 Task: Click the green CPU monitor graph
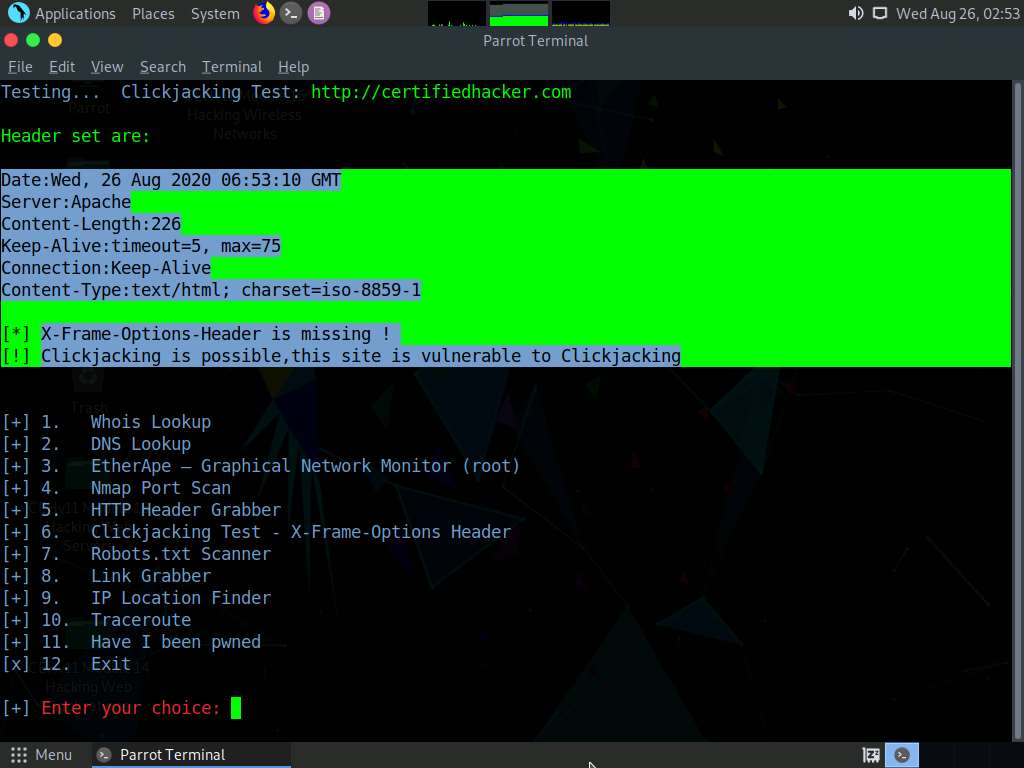tap(519, 14)
